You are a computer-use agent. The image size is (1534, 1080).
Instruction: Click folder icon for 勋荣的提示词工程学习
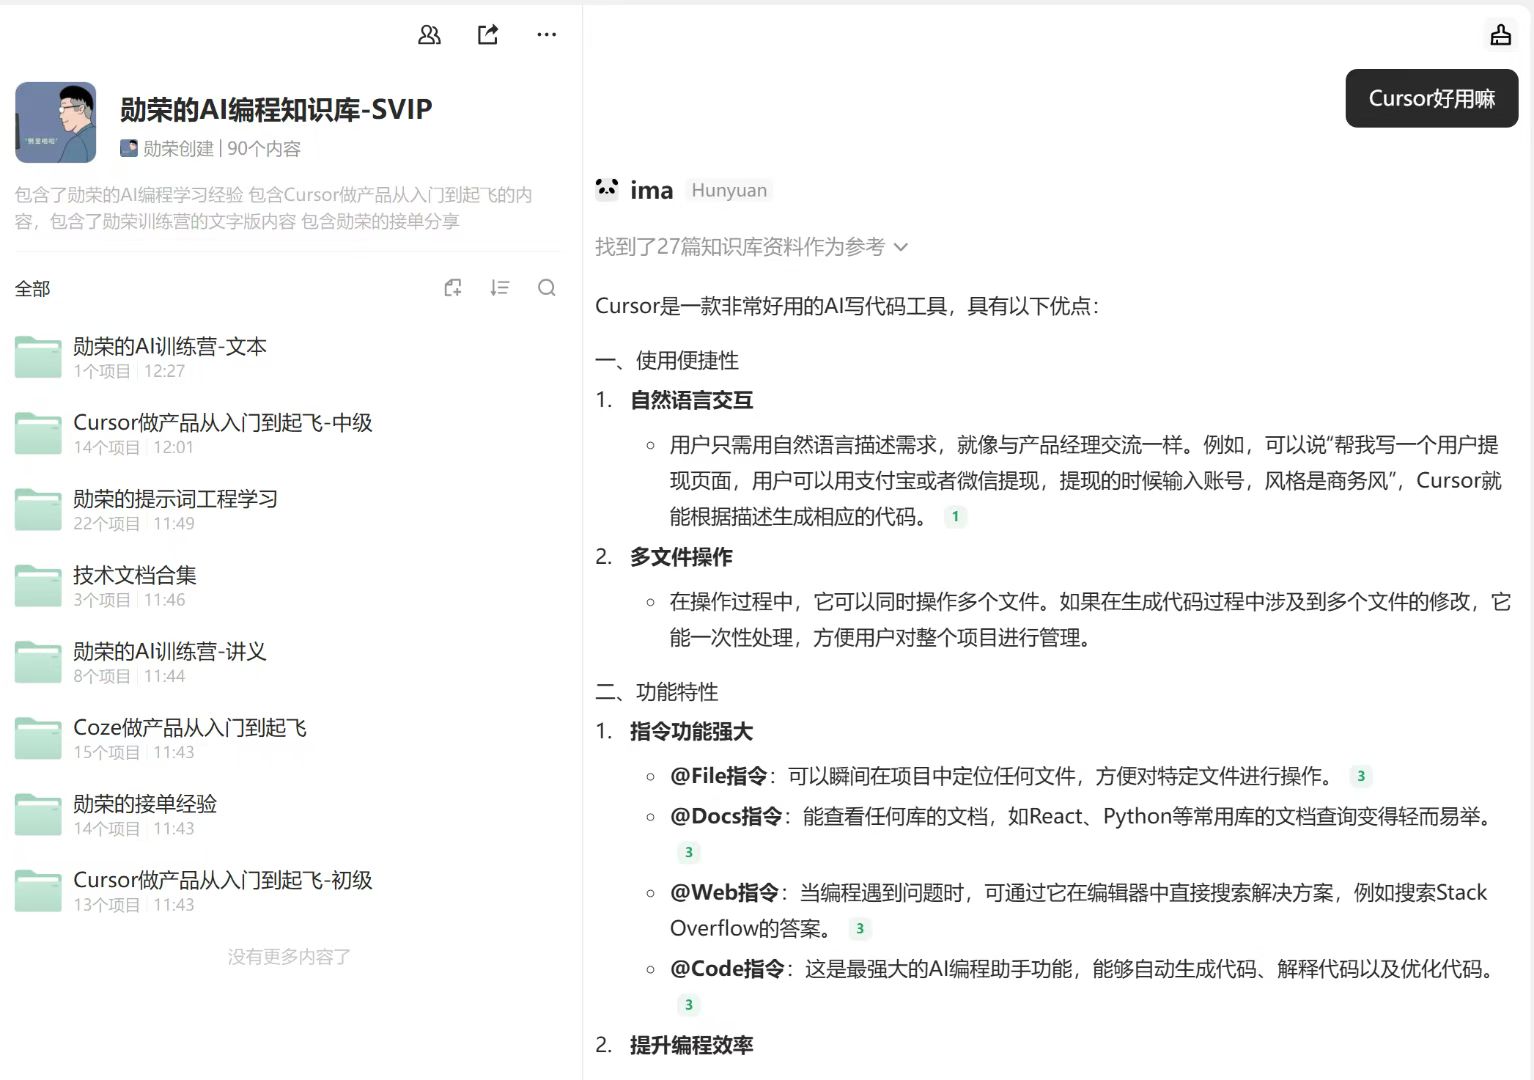point(38,510)
